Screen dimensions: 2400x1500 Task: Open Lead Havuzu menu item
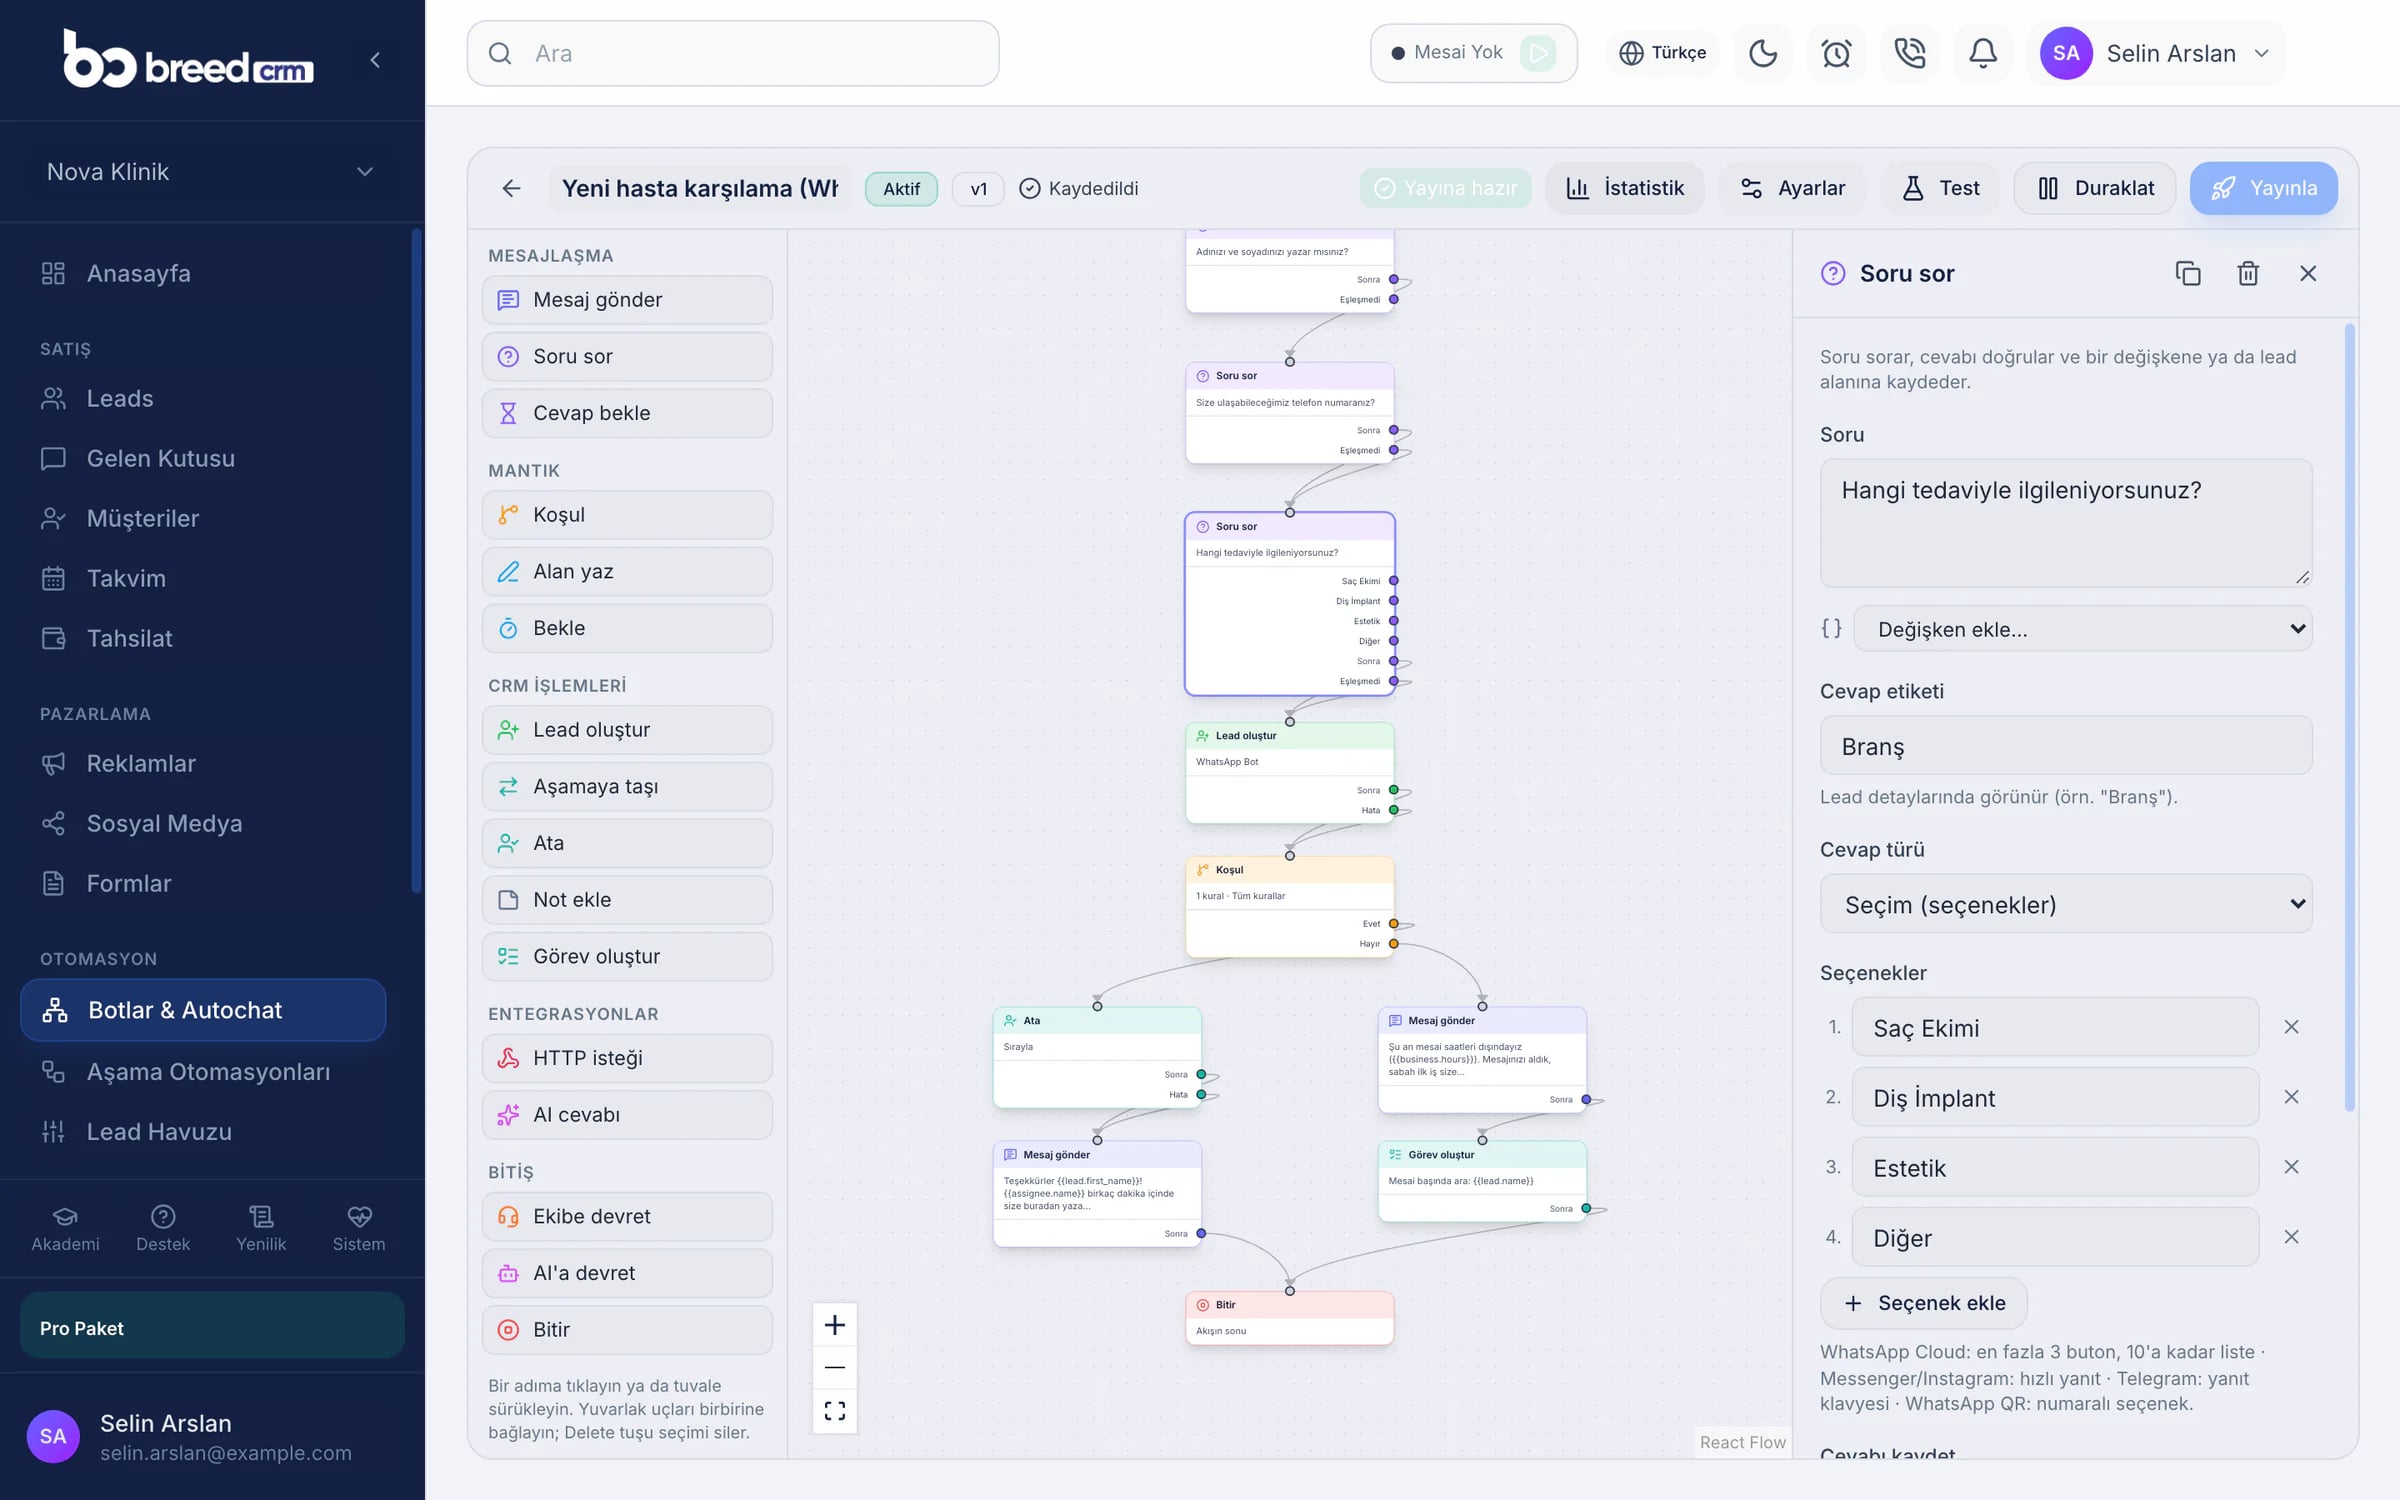(x=203, y=1131)
